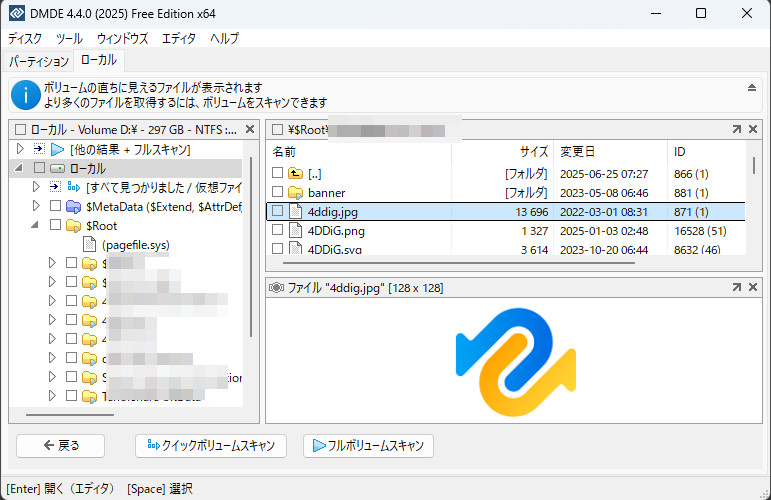Check the $Root tree checkbox
The image size is (771, 500).
point(56,225)
